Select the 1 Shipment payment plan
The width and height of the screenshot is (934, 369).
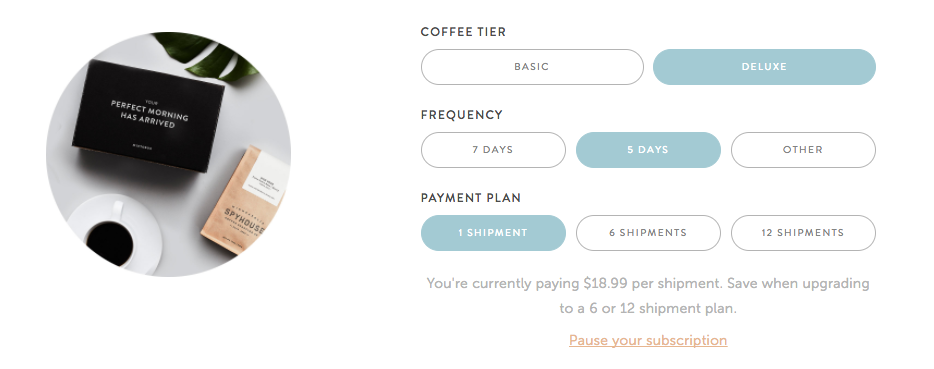coord(493,233)
